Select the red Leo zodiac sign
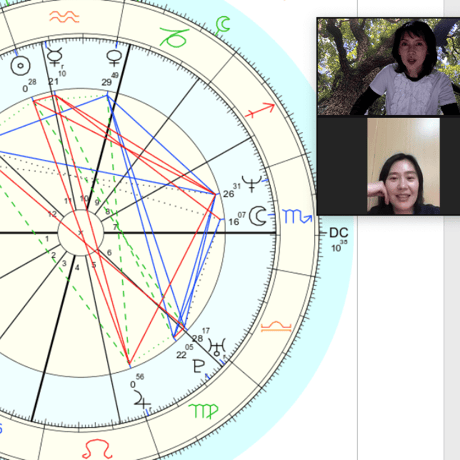 coord(97,449)
